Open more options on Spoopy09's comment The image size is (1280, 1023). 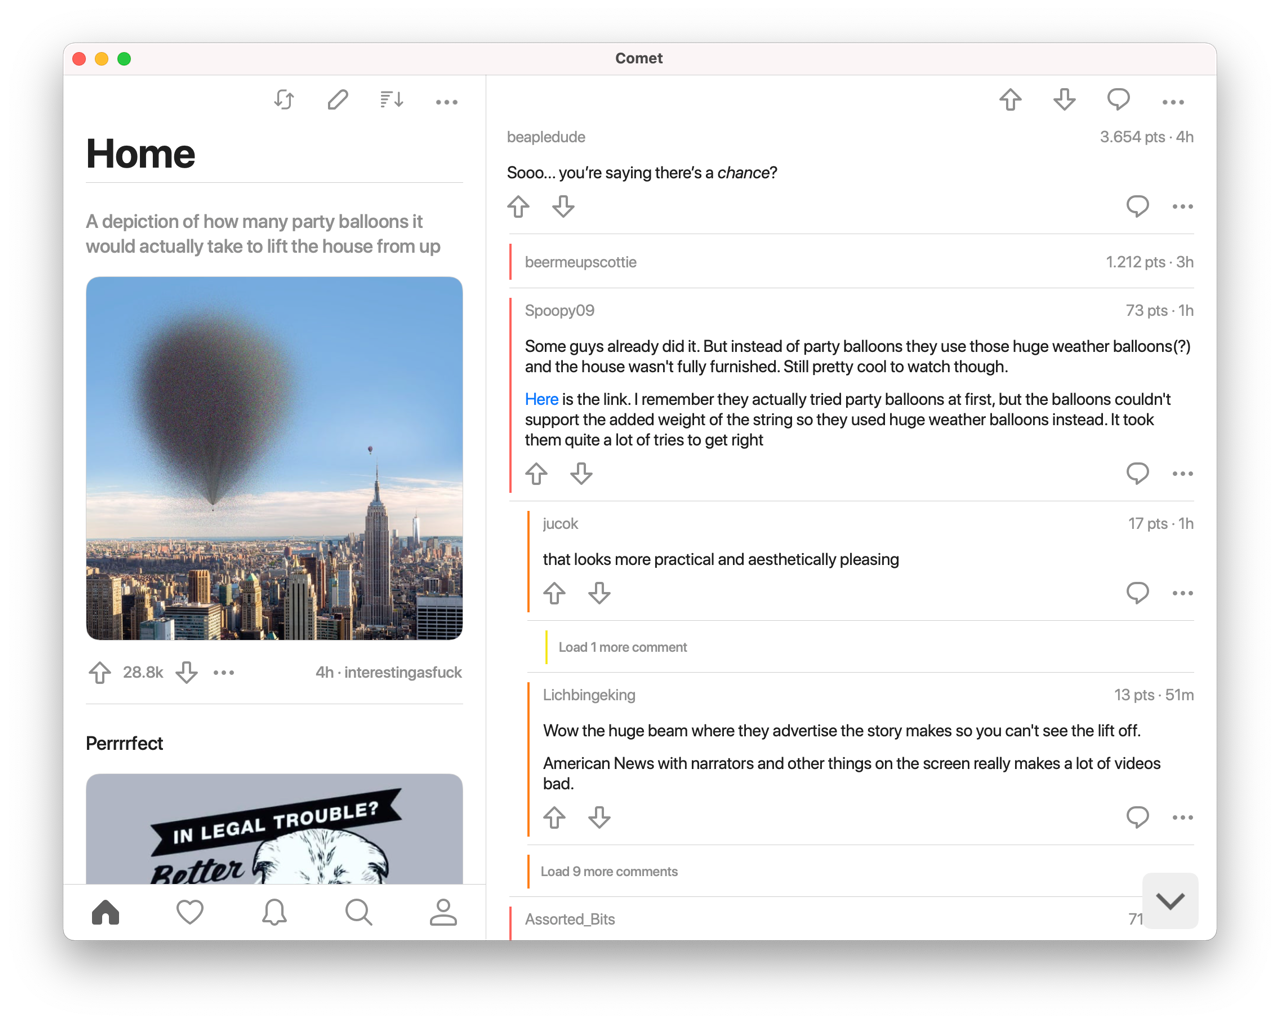pyautogui.click(x=1183, y=474)
